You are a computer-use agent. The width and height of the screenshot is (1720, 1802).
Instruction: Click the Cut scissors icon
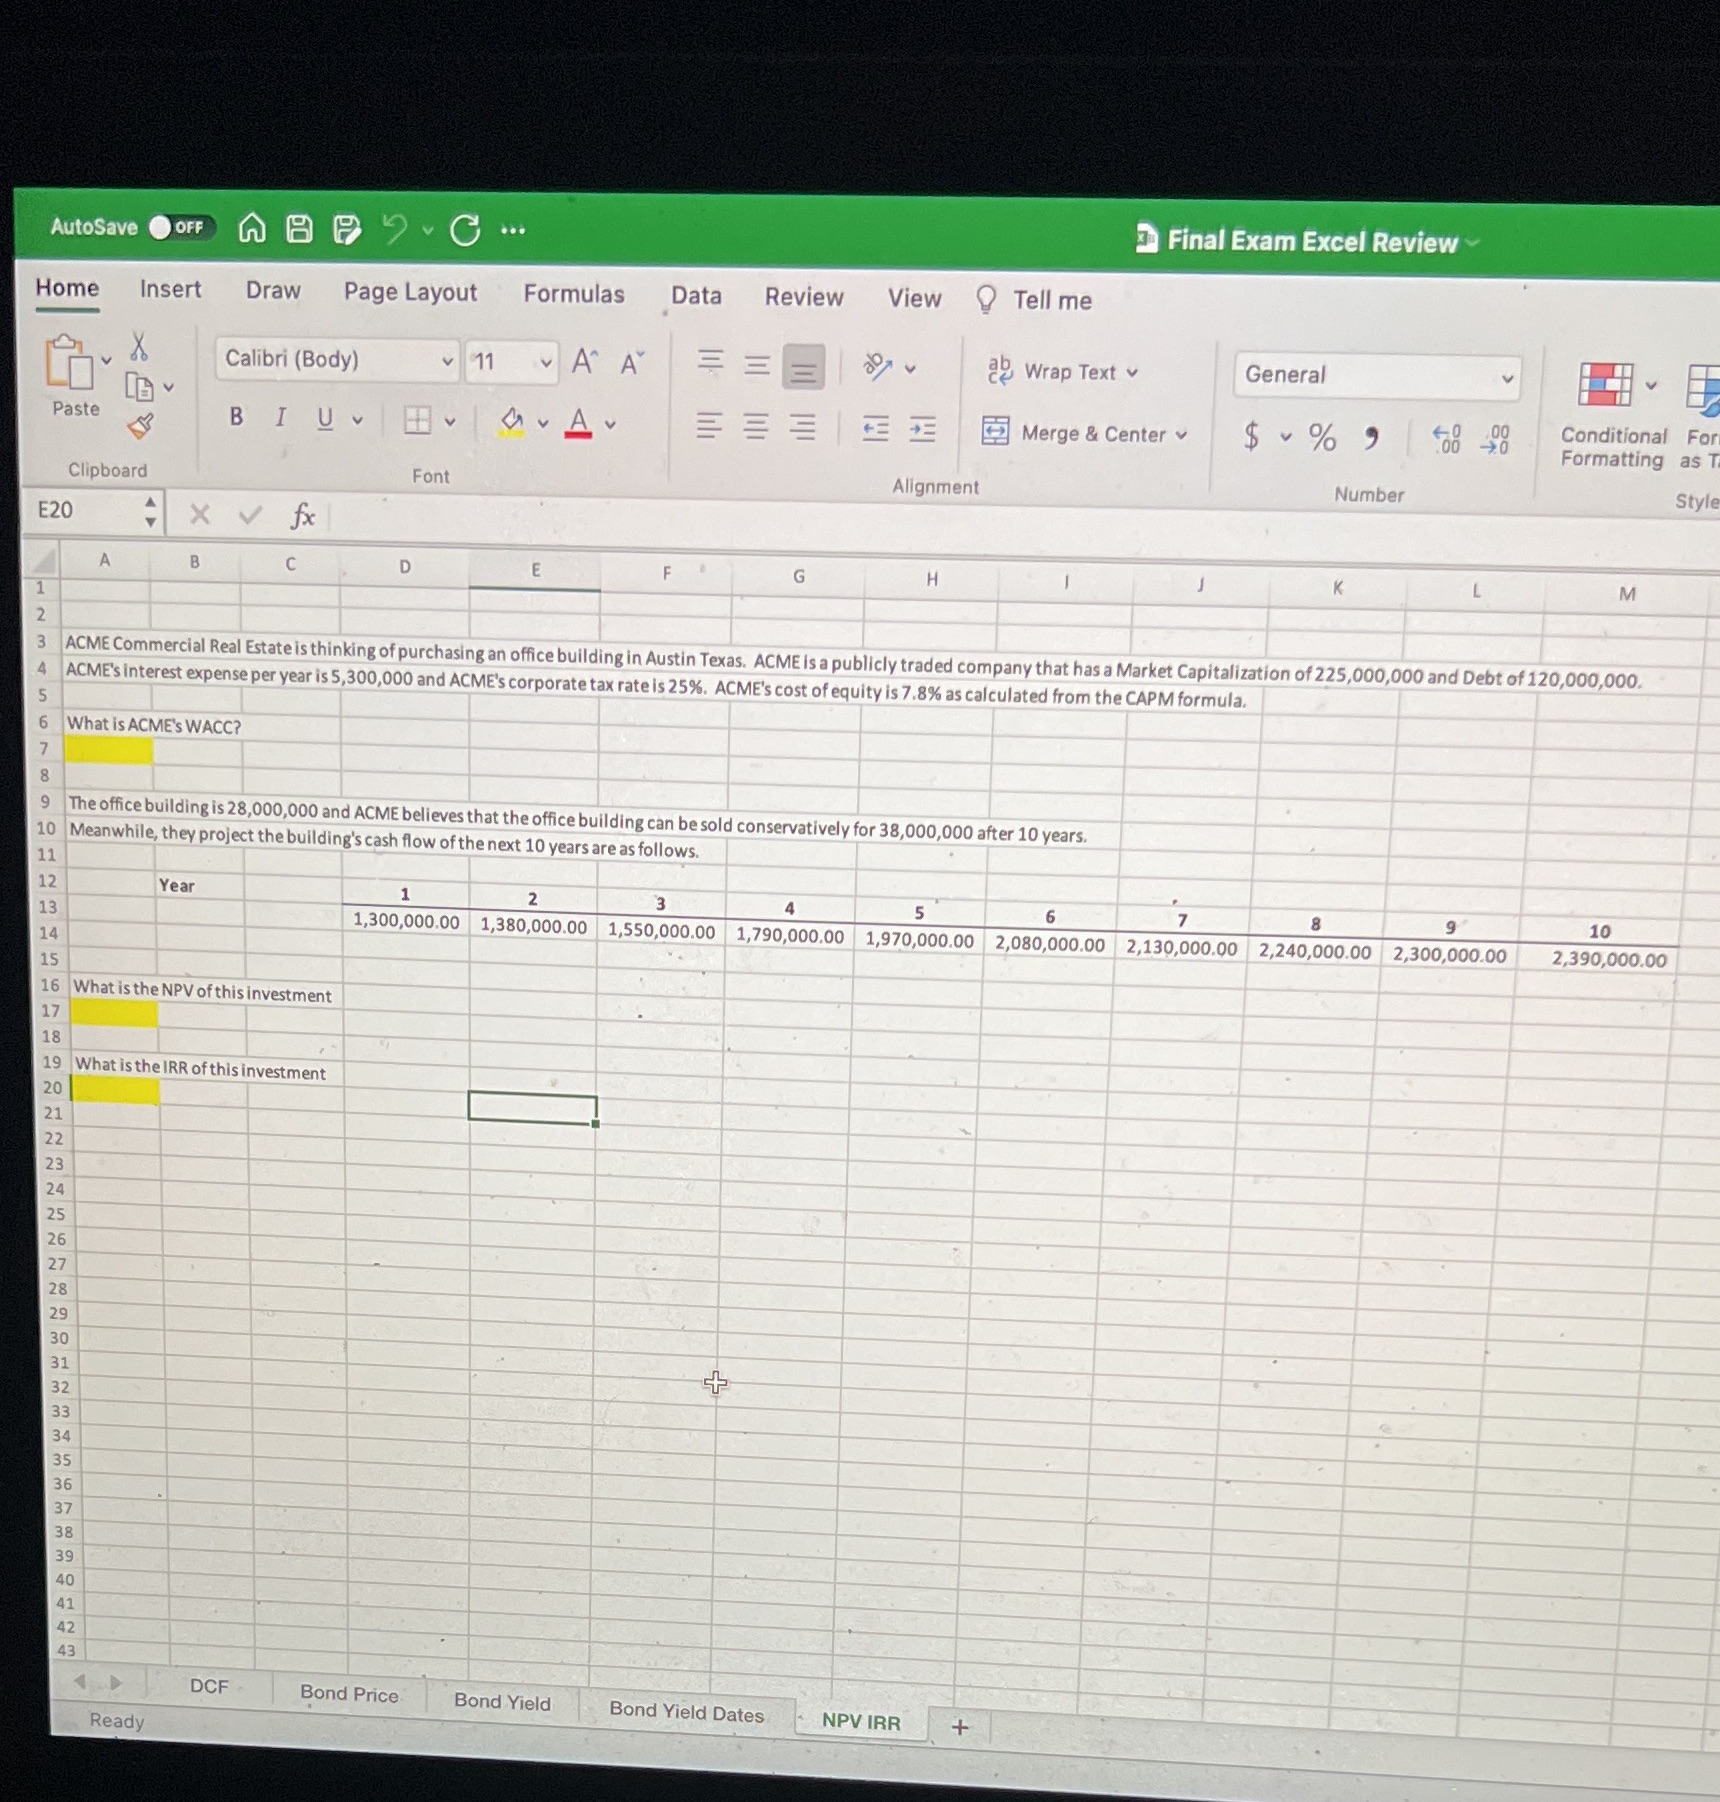click(139, 347)
